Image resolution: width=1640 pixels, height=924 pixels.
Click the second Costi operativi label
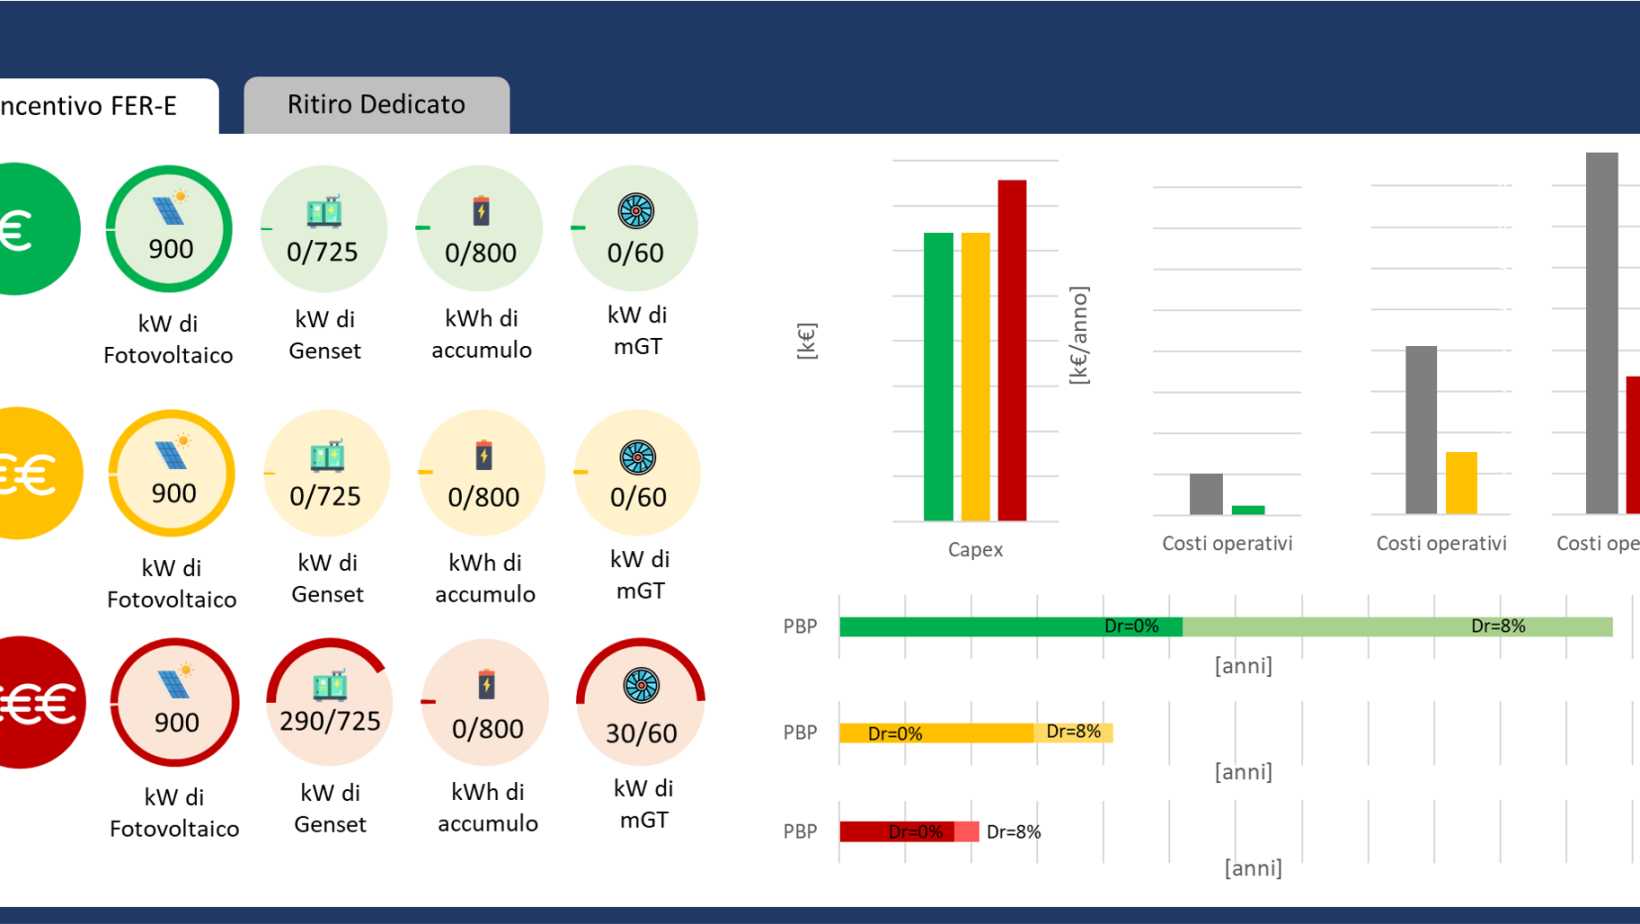pyautogui.click(x=1441, y=544)
